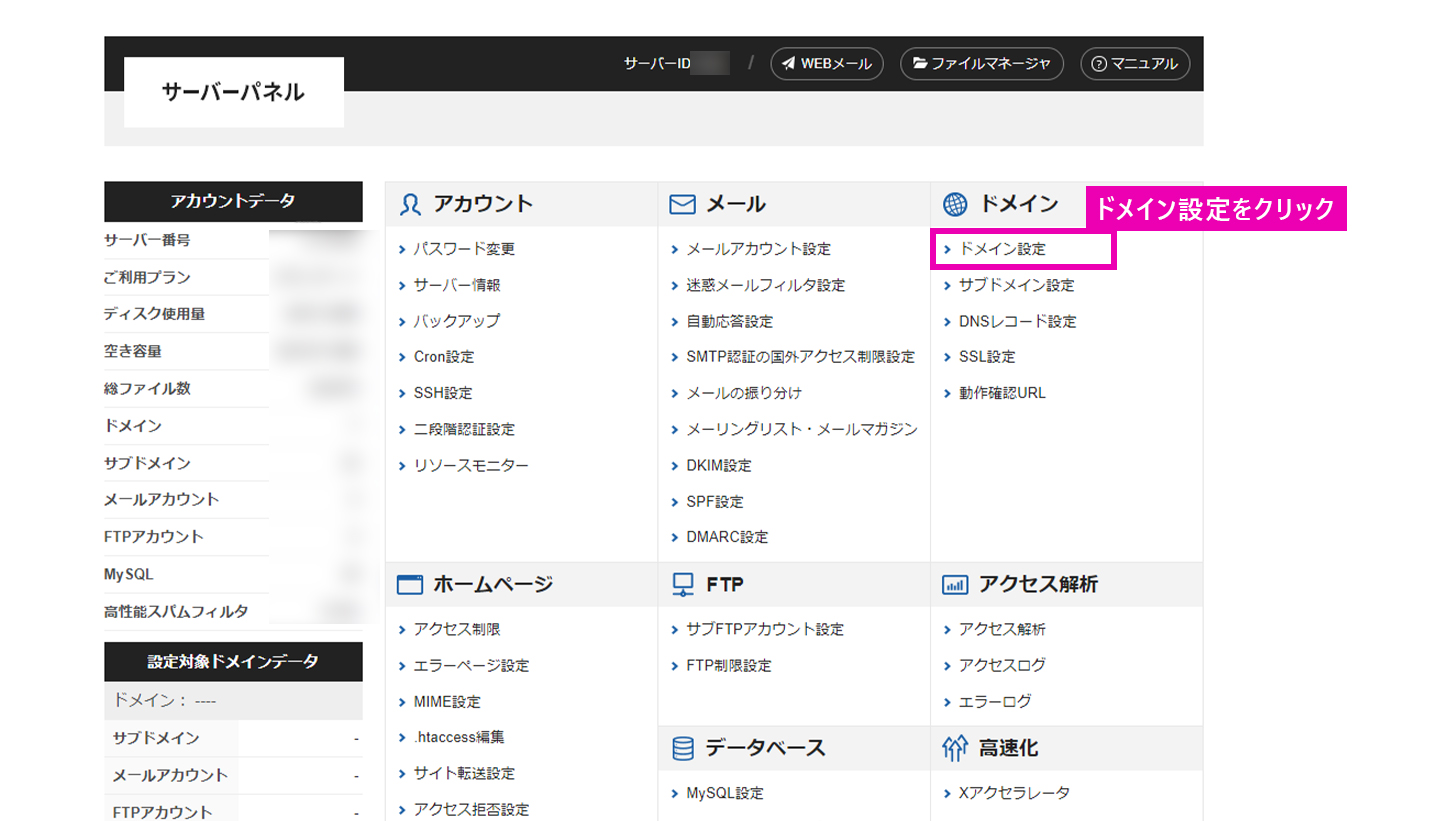
Task: Open DMARC設定 link
Action: click(727, 537)
